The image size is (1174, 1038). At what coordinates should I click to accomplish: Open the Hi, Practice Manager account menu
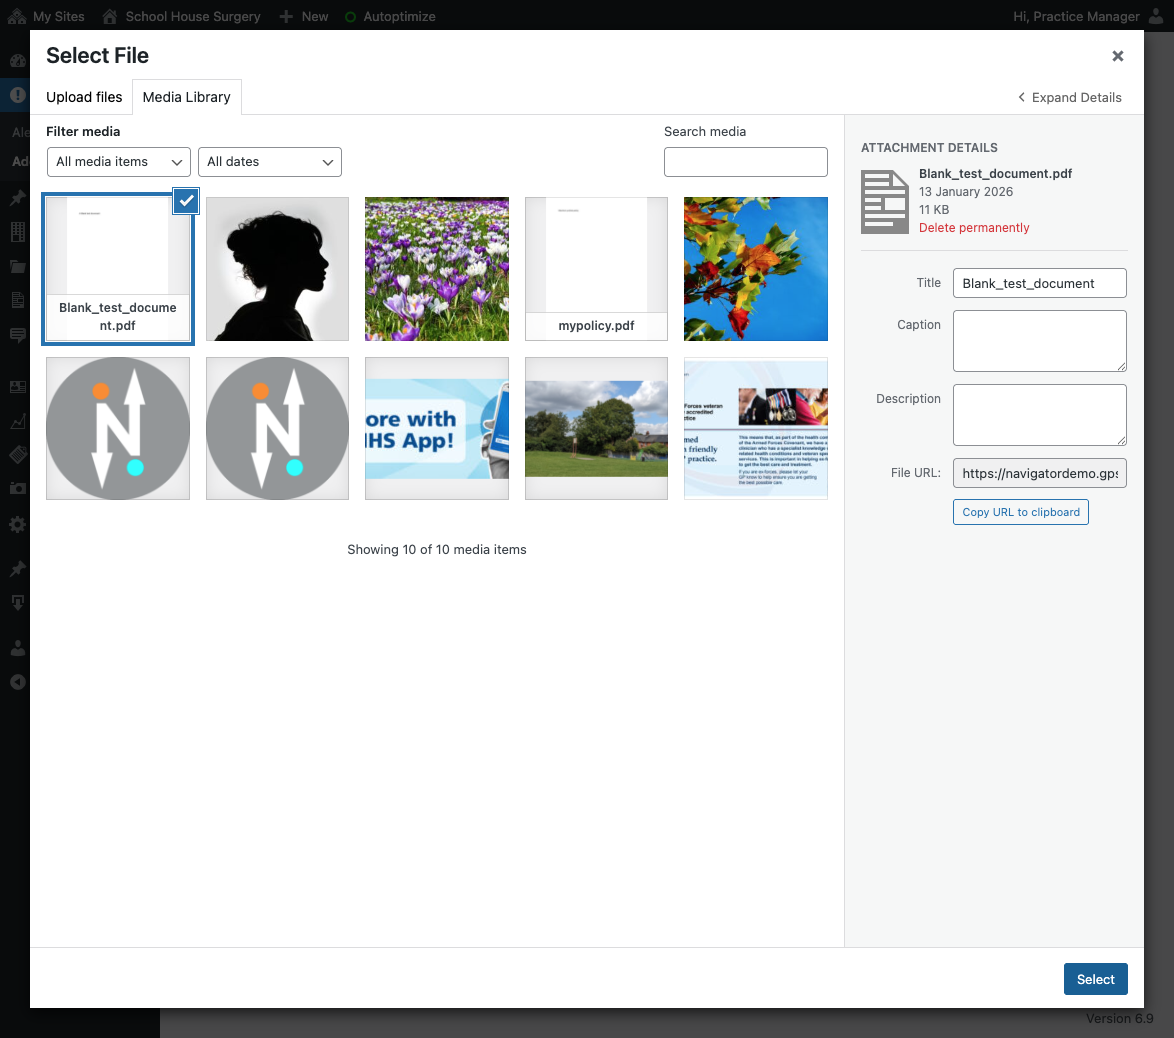[x=1088, y=16]
